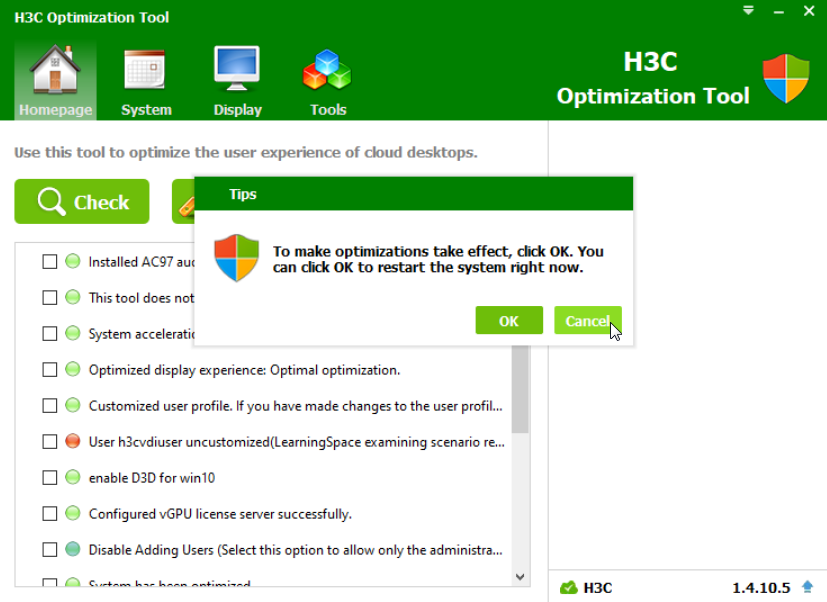
Task: Click the green status dot for enable D3D
Action: (x=73, y=477)
